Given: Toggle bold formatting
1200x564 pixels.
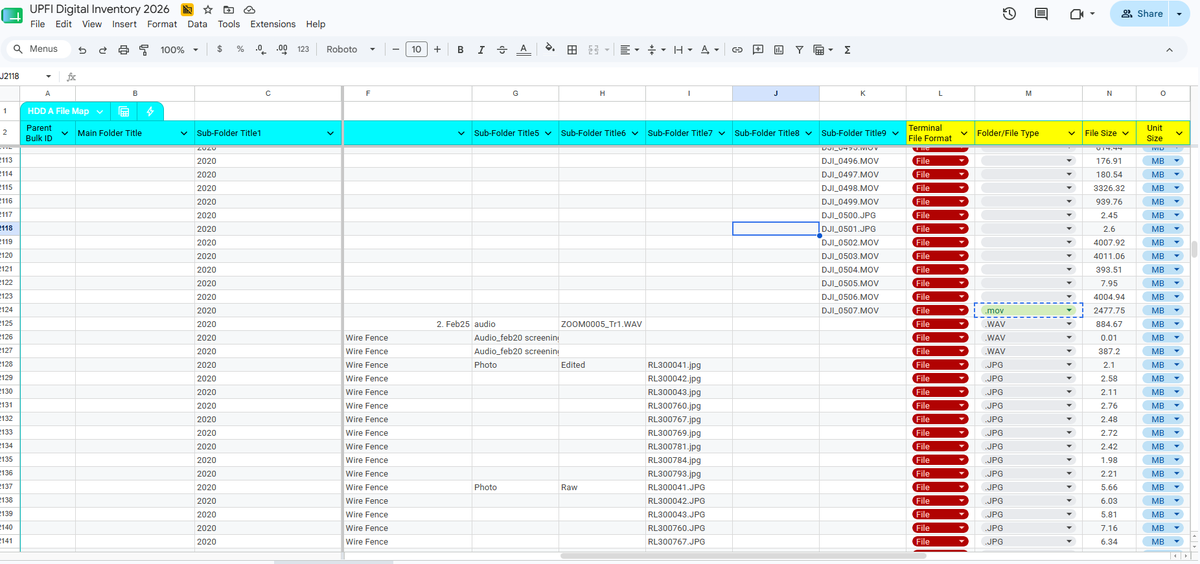Looking at the screenshot, I should click(x=460, y=49).
